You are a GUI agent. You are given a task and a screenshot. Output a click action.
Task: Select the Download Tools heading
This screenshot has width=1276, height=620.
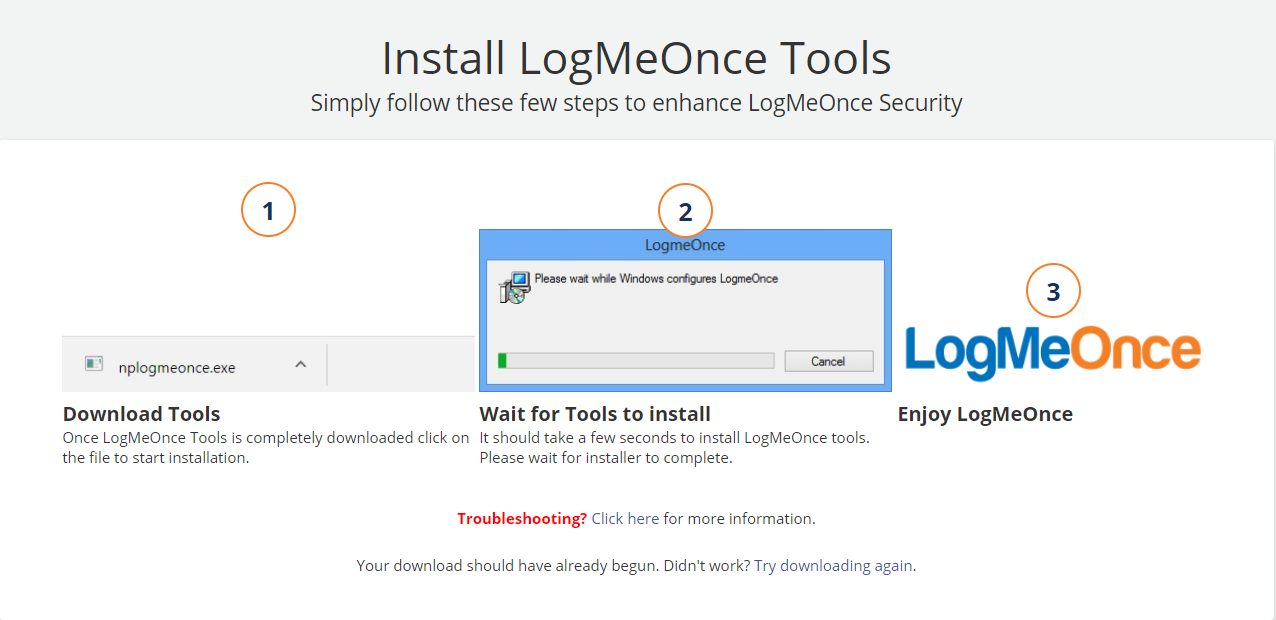(141, 414)
